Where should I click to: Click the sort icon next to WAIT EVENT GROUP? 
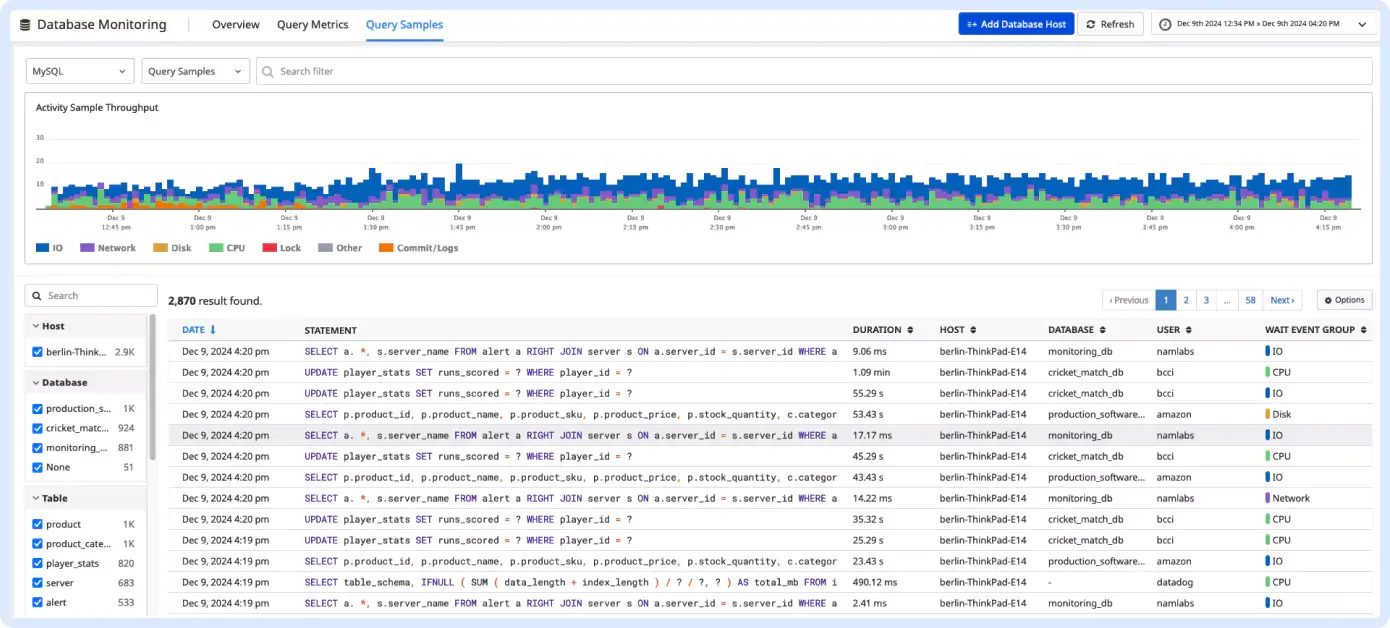pyautogui.click(x=1363, y=330)
